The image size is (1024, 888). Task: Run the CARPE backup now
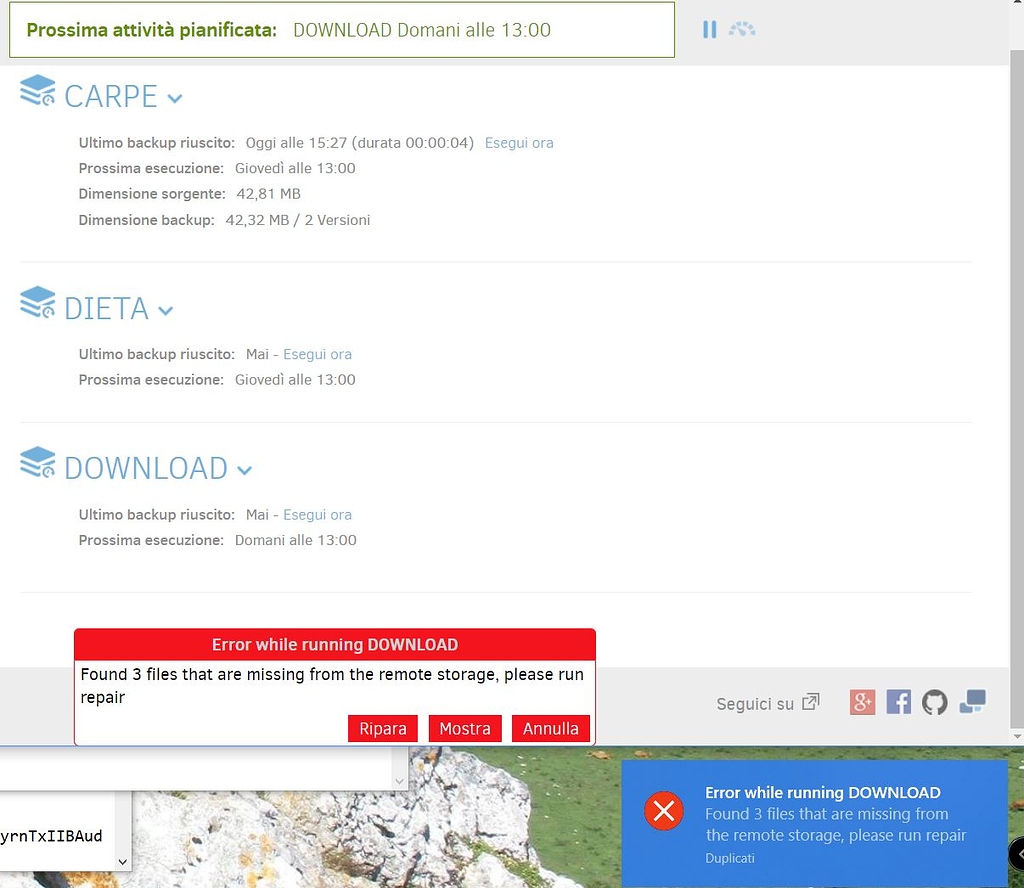[x=518, y=142]
